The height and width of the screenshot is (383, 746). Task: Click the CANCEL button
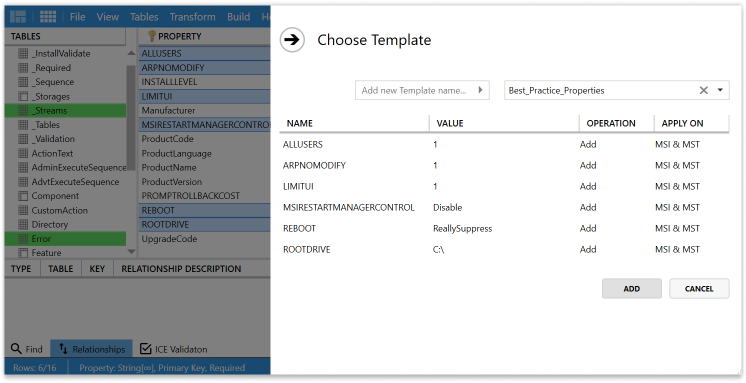[699, 288]
